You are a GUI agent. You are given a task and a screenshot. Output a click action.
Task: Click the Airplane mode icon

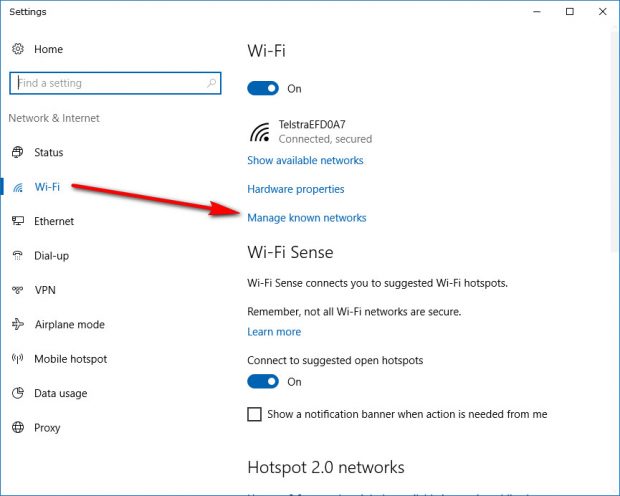(x=17, y=325)
